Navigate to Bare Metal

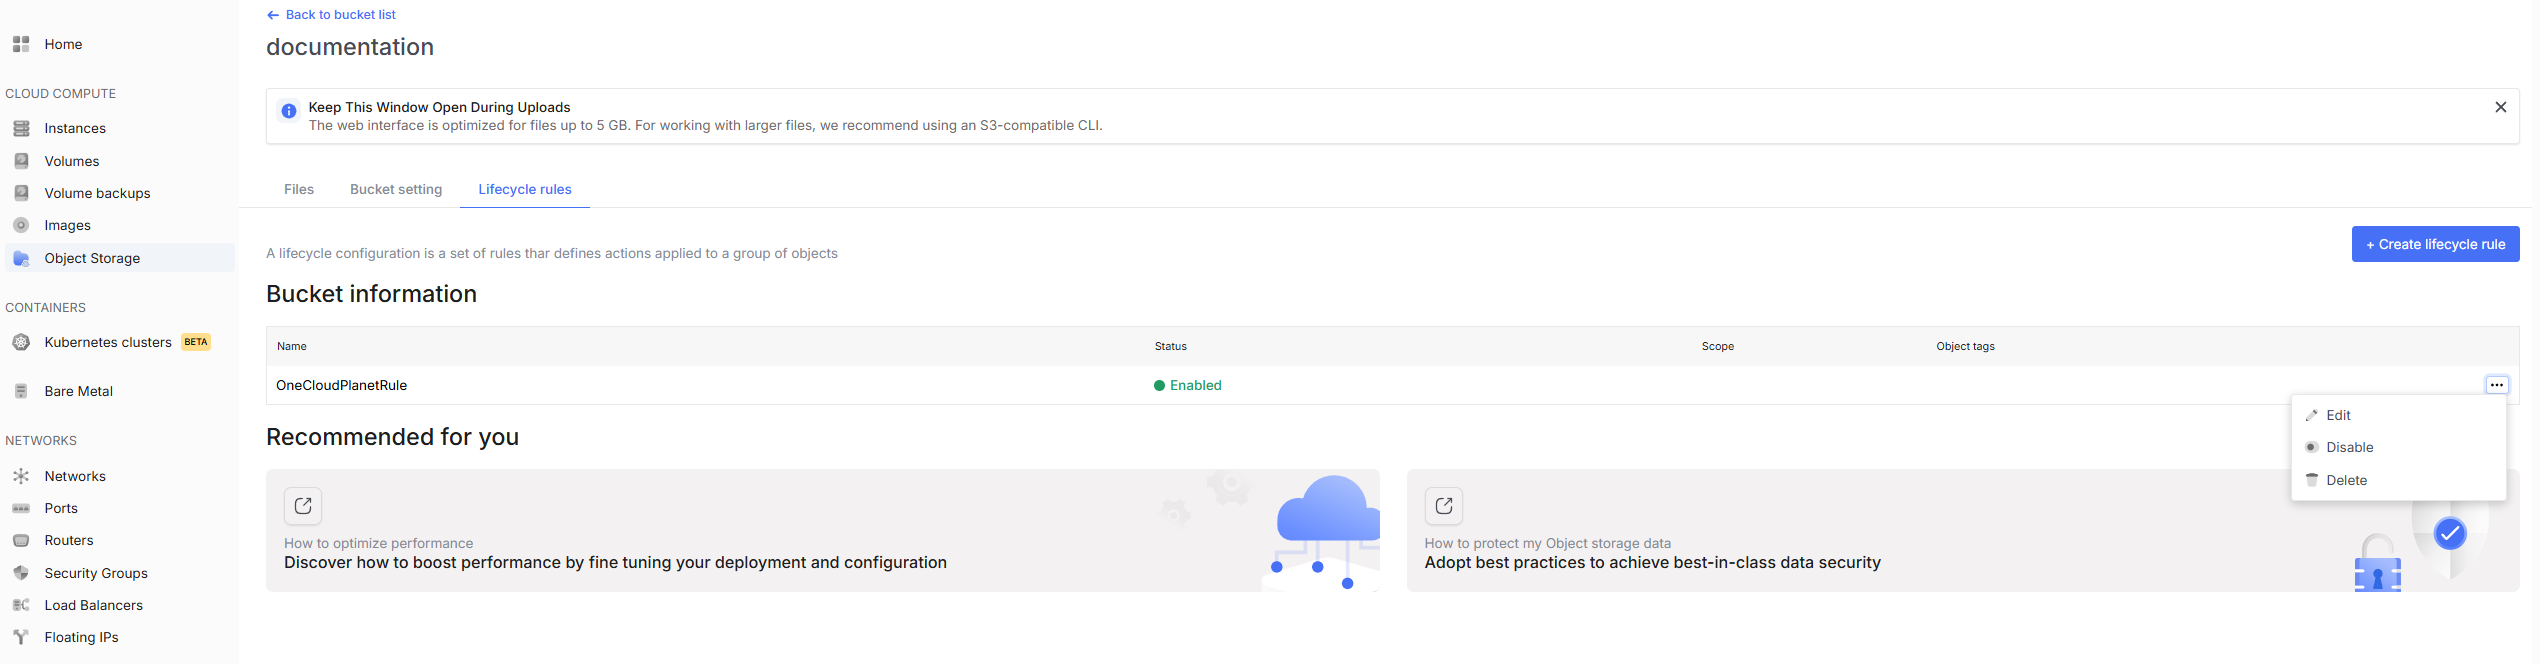[78, 391]
